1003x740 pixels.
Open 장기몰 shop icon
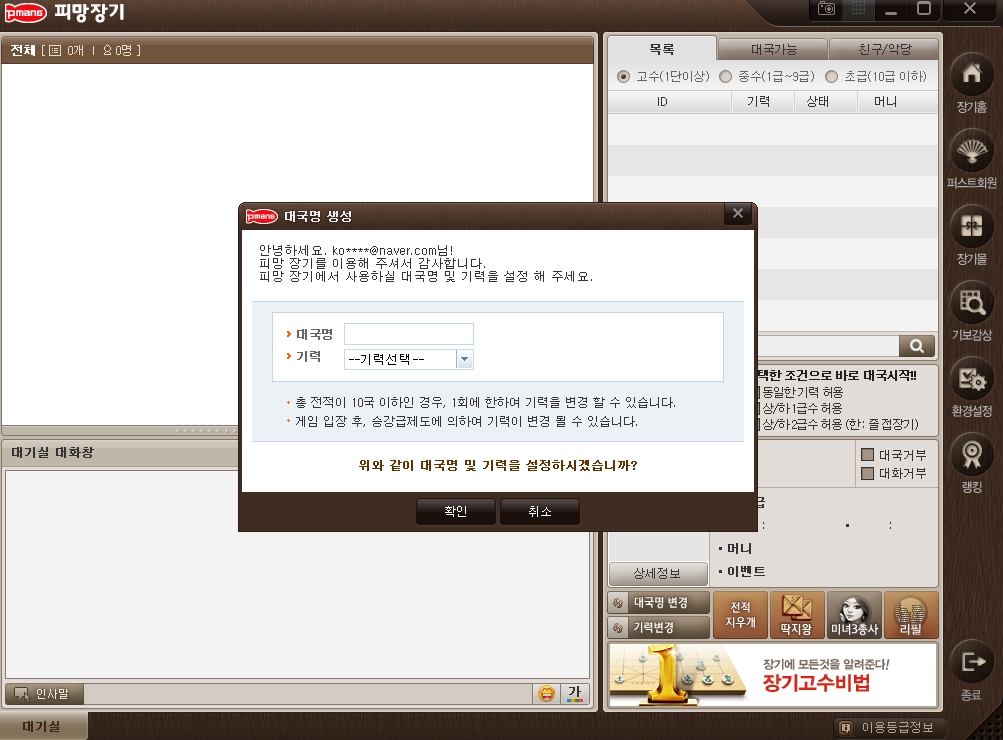pos(971,227)
